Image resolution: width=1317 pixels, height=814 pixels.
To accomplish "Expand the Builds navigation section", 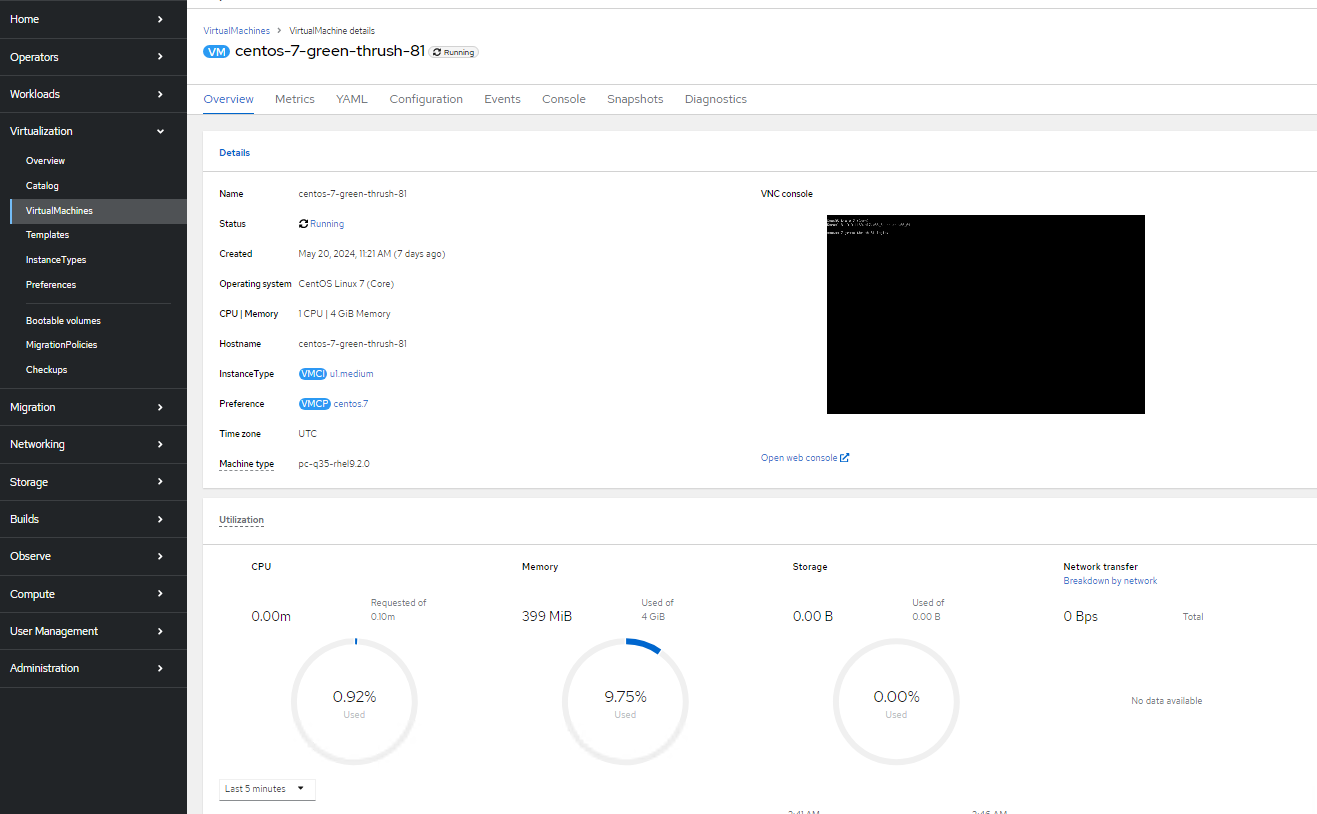I will coord(93,519).
